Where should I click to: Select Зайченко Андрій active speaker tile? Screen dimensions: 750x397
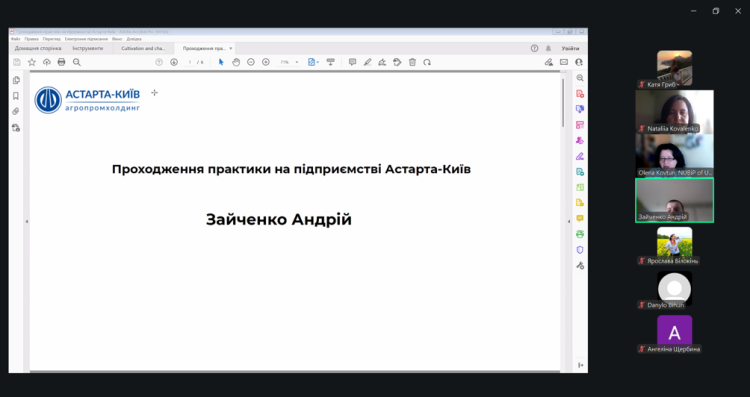point(674,200)
